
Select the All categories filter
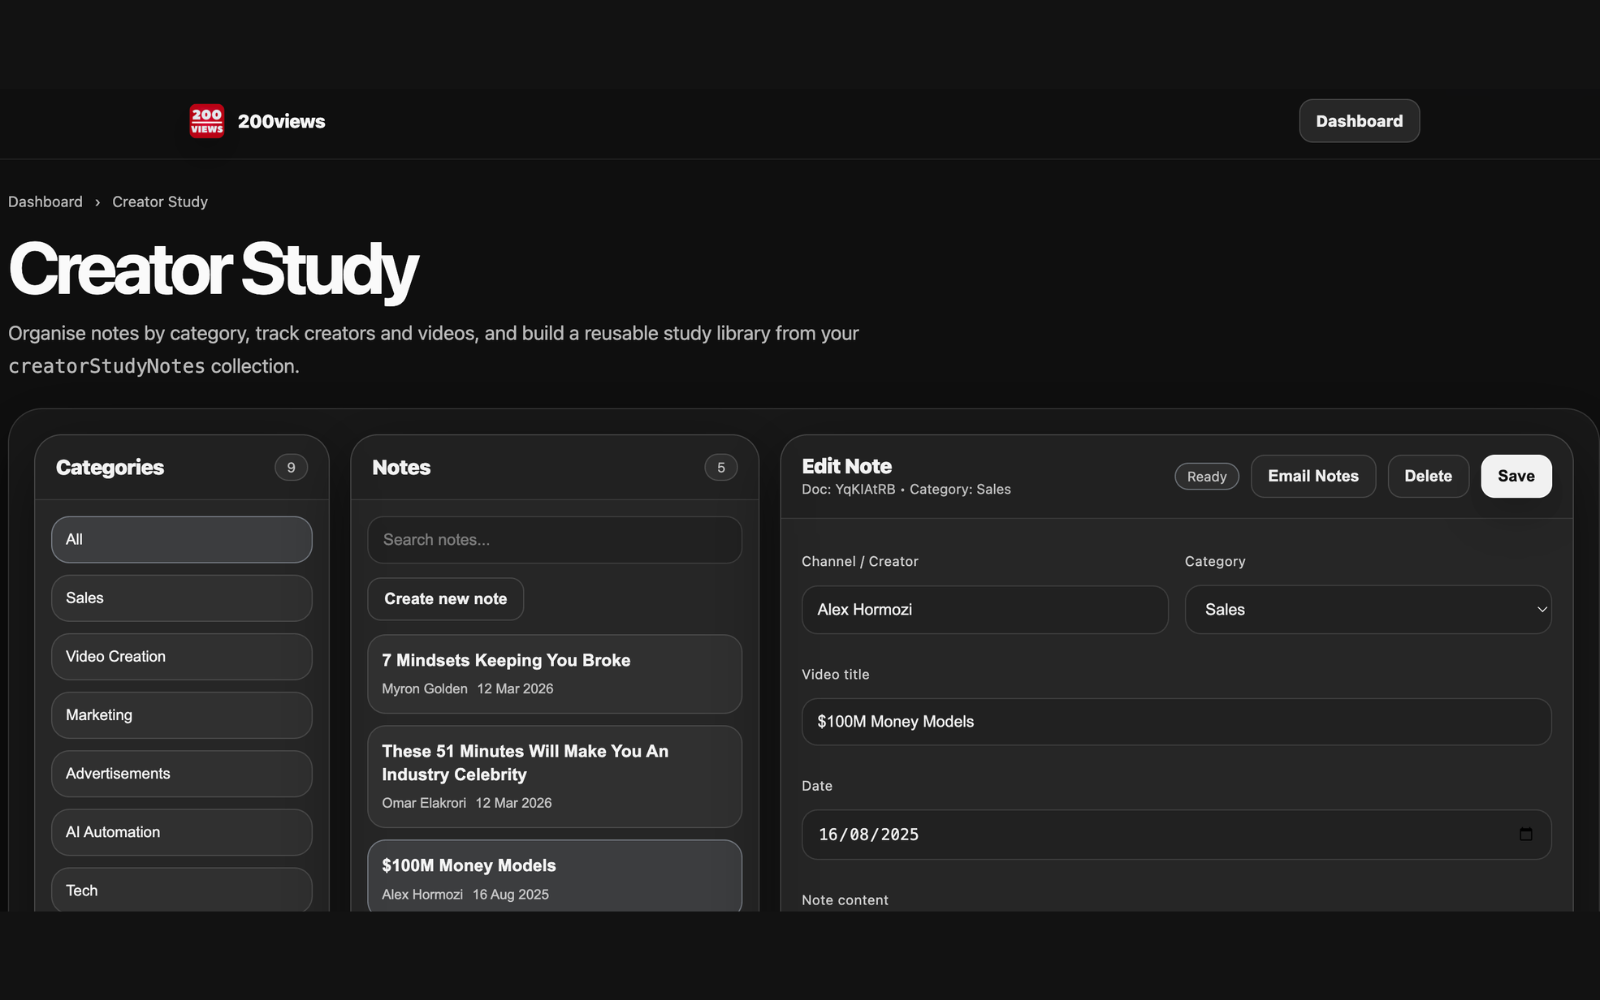click(x=181, y=539)
